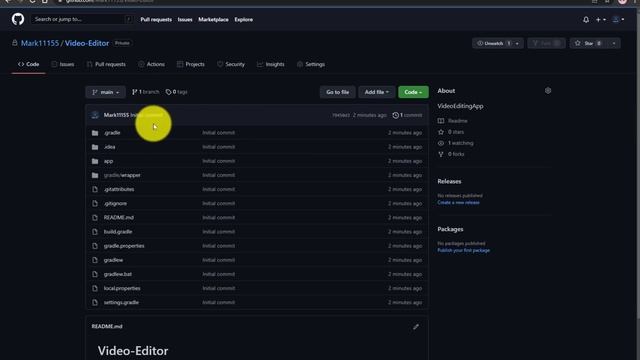Open the .gitattributes file

(119, 189)
